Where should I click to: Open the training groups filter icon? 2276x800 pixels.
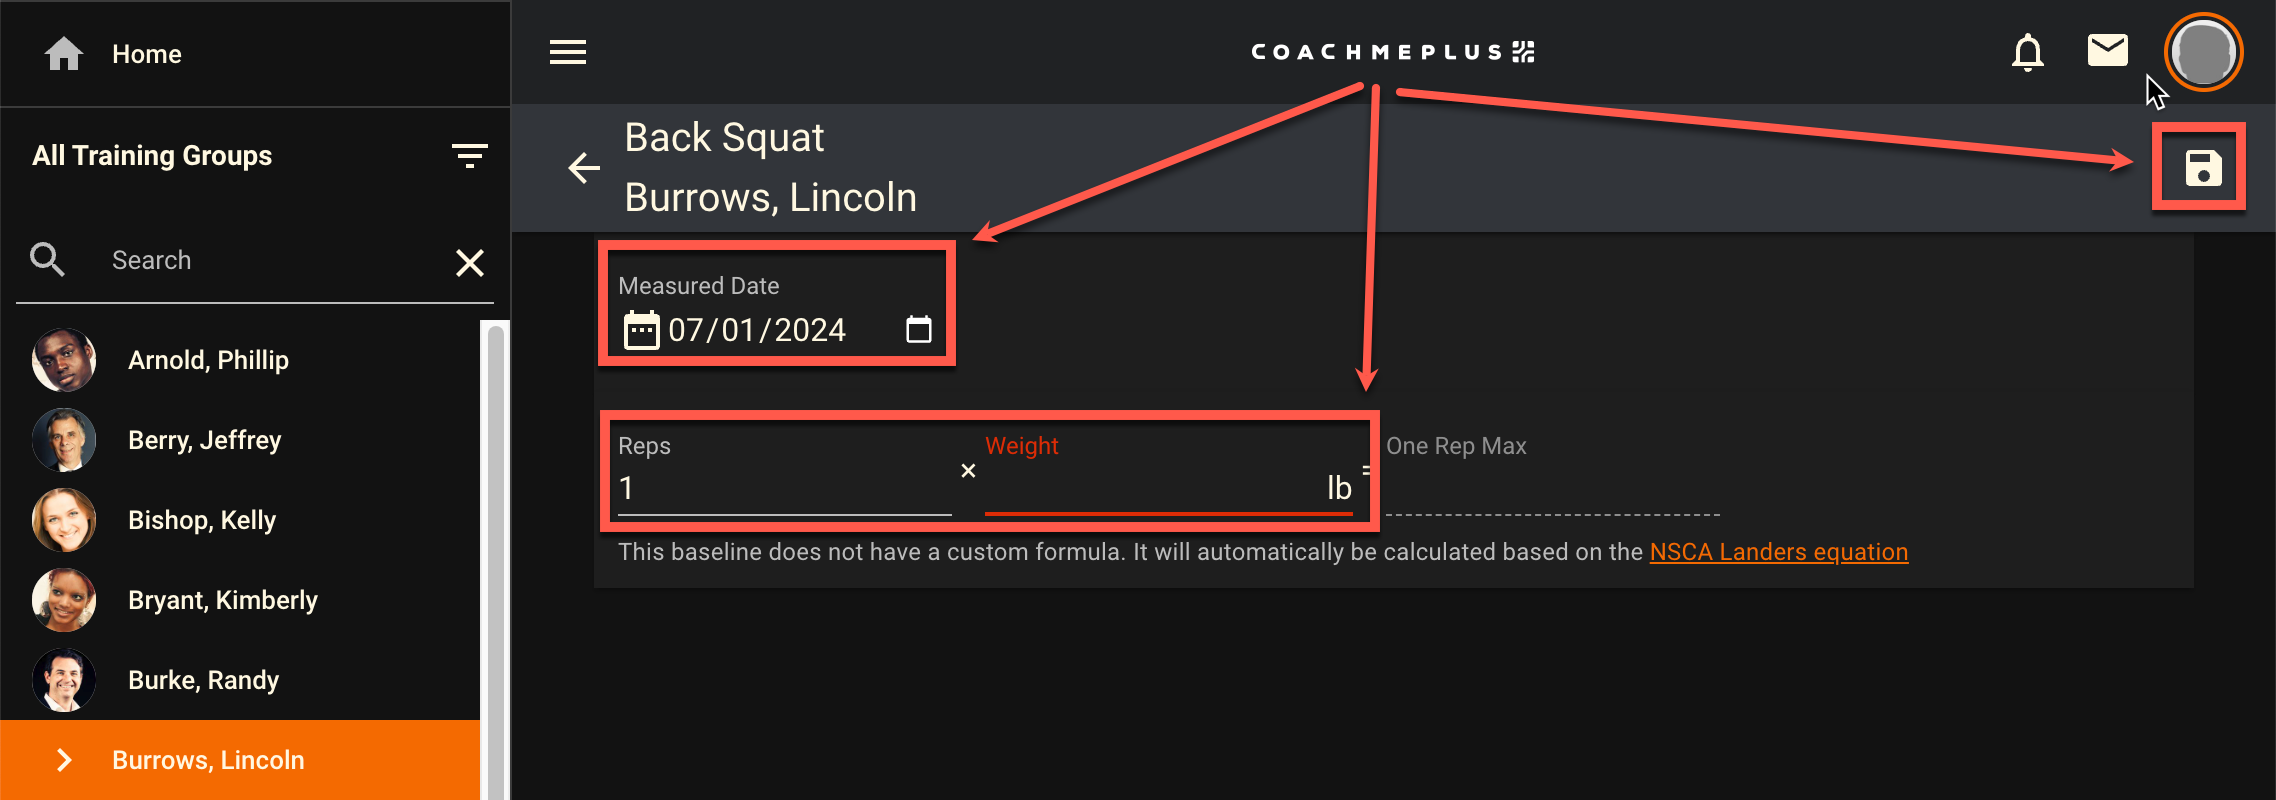[x=469, y=156]
